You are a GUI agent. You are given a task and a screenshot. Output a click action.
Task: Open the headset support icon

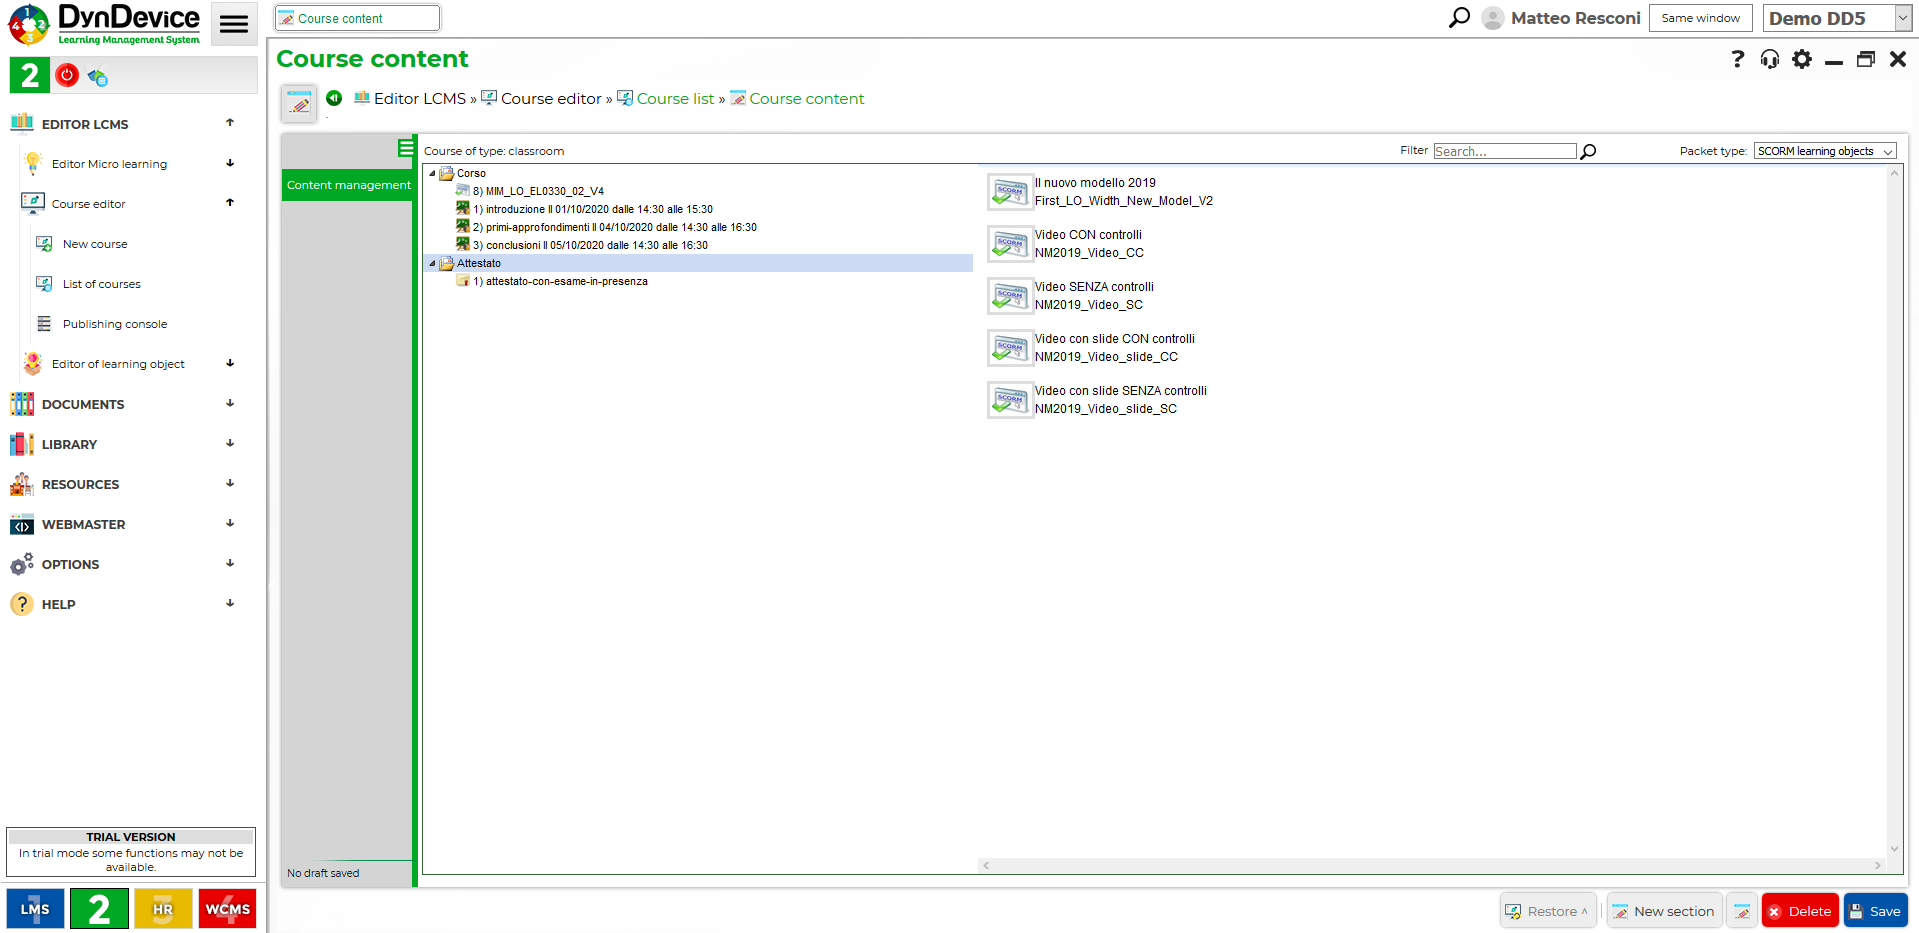(x=1769, y=60)
